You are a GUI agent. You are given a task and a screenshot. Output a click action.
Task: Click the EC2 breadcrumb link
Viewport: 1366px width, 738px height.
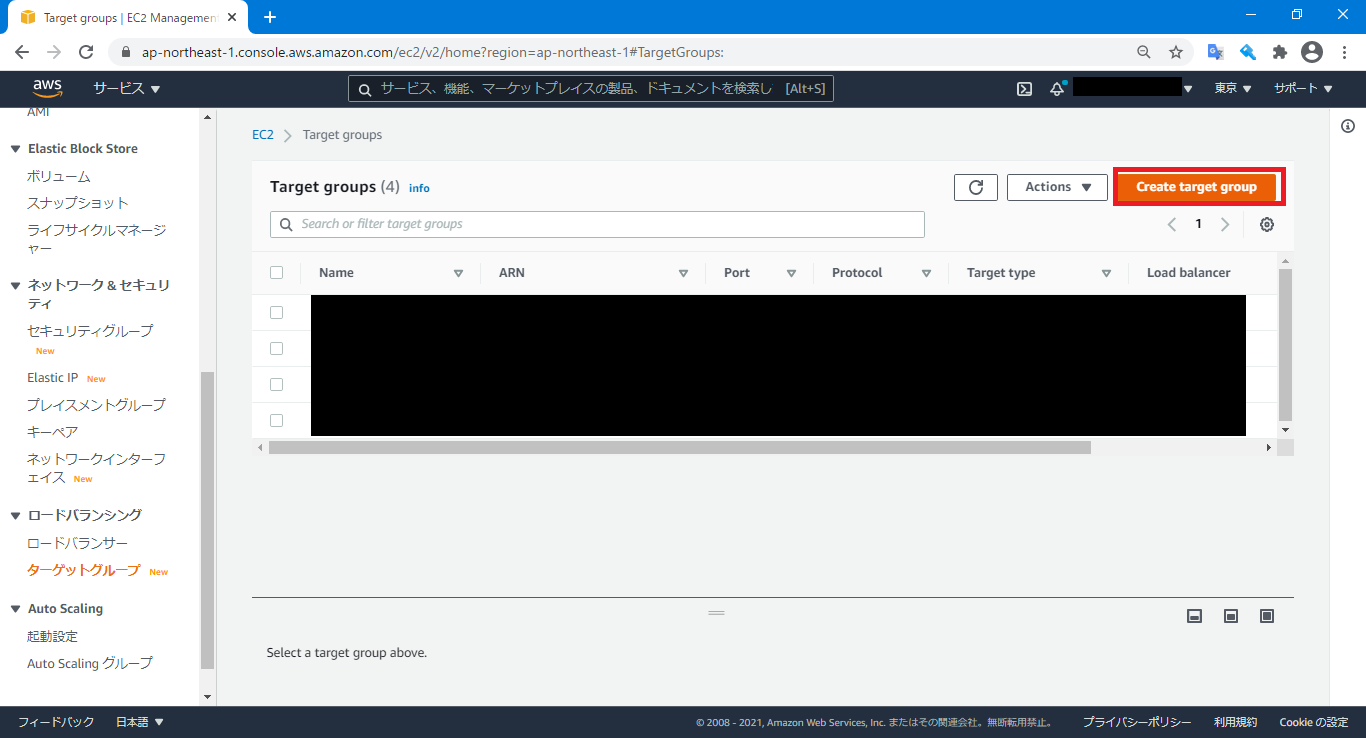(262, 135)
